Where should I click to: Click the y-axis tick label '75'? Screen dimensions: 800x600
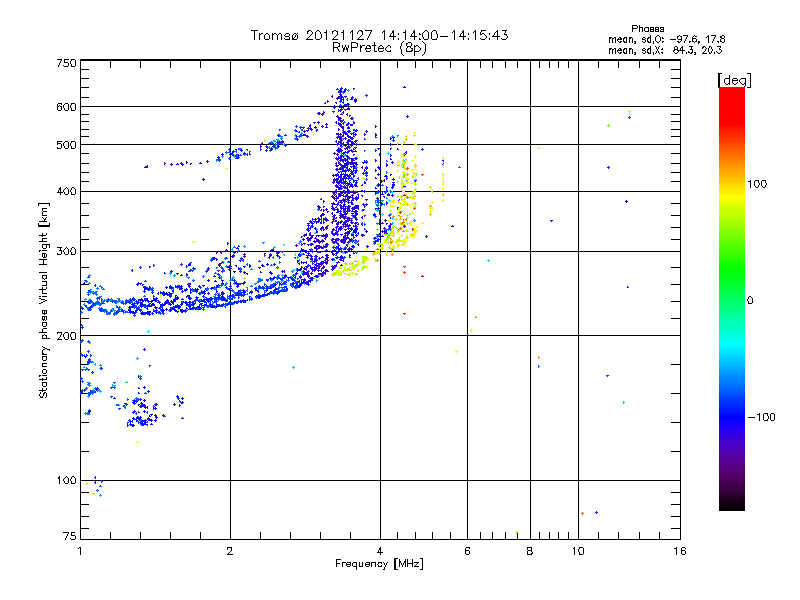pos(70,536)
